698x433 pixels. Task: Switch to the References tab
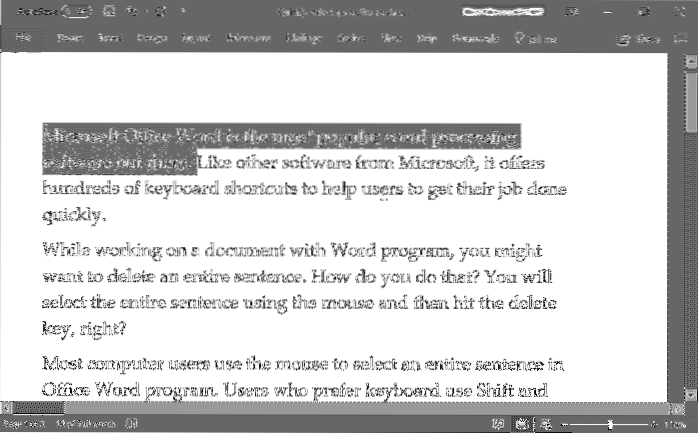click(x=248, y=38)
